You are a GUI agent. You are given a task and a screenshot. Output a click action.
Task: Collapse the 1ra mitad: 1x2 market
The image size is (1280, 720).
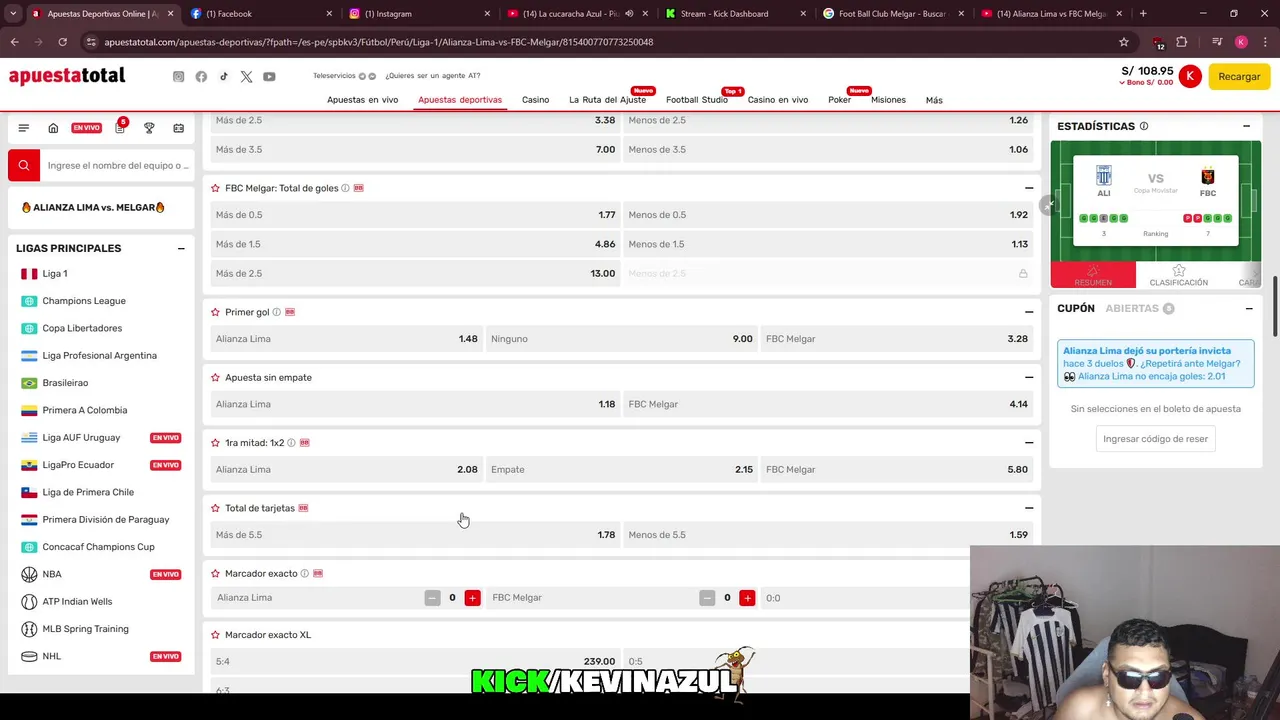[1029, 442]
